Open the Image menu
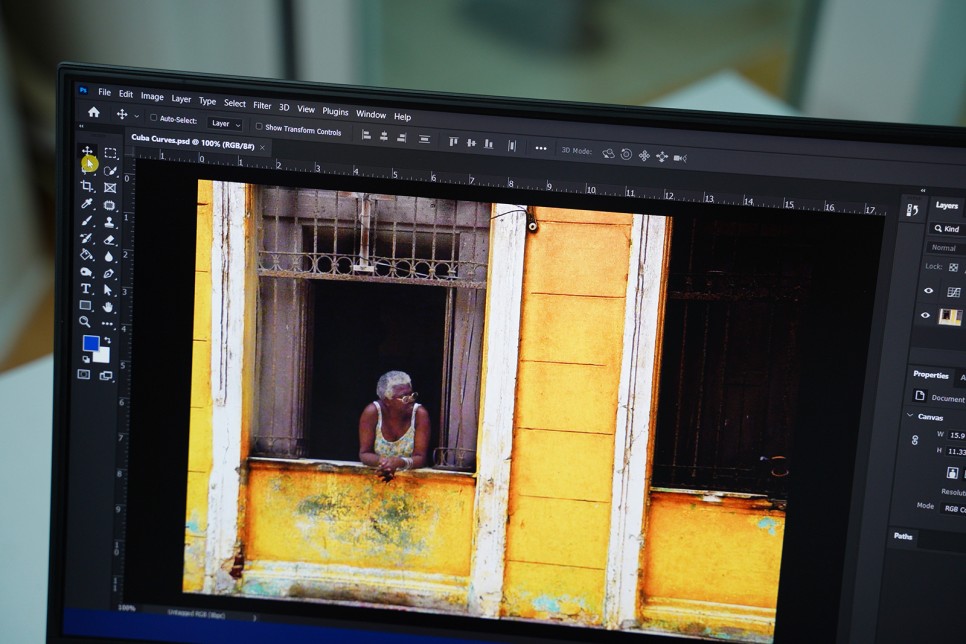This screenshot has width=966, height=644. coord(152,96)
